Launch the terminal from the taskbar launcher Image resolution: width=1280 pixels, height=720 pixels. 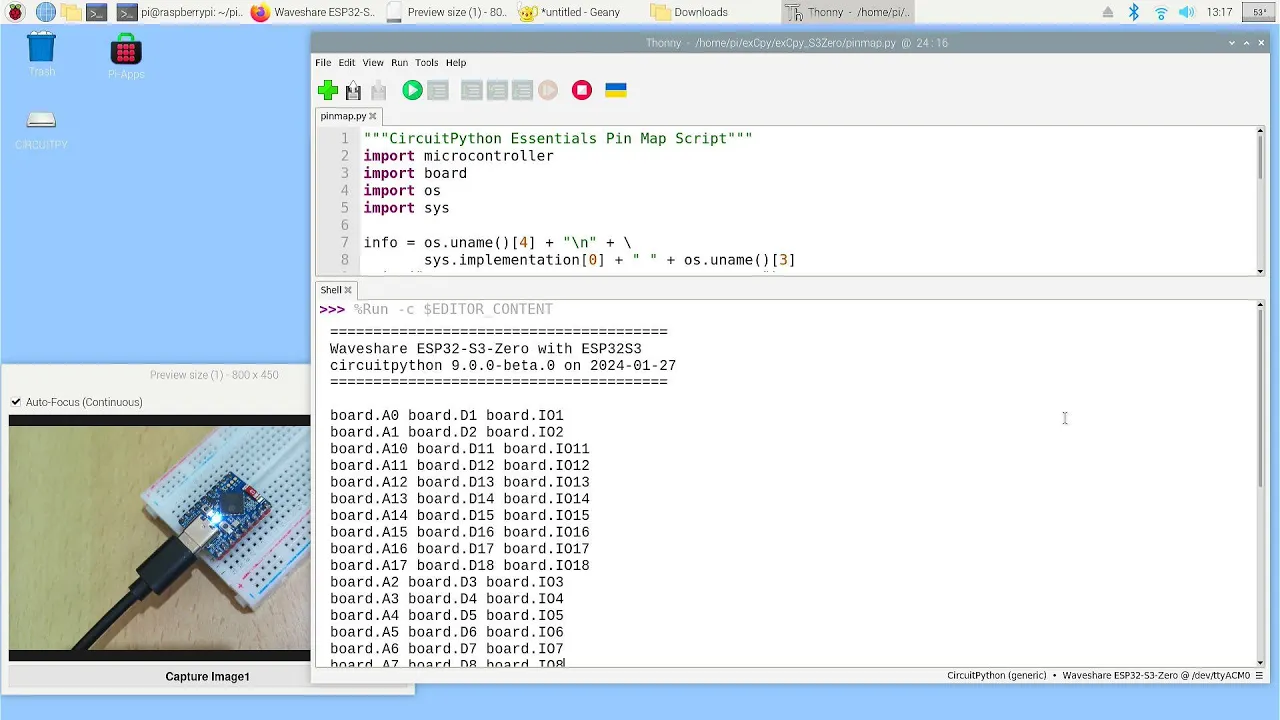tap(97, 12)
